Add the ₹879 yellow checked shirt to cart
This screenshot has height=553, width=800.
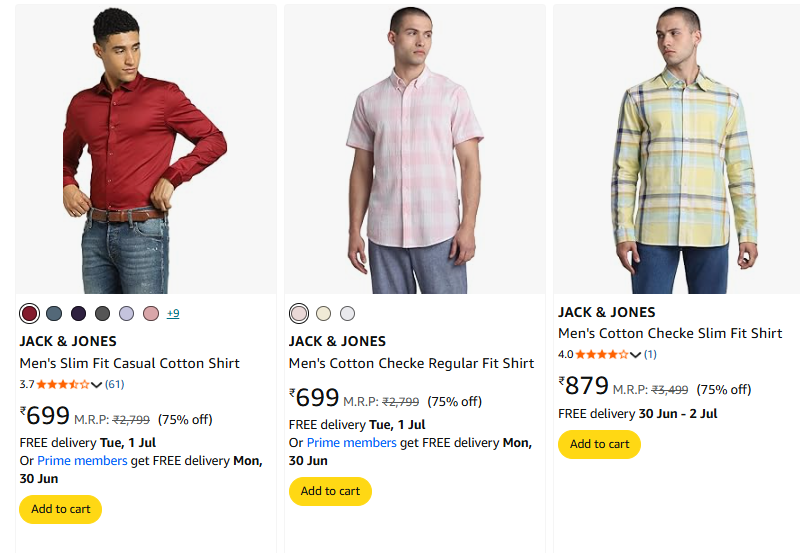[x=599, y=444]
